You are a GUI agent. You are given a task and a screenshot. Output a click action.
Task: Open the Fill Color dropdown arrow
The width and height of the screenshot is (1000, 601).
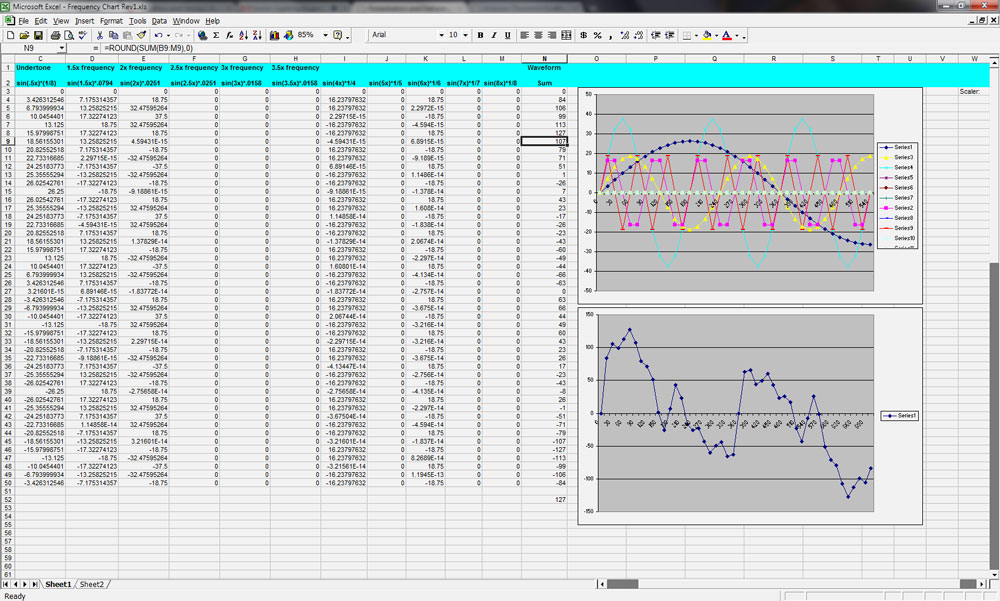pos(716,35)
